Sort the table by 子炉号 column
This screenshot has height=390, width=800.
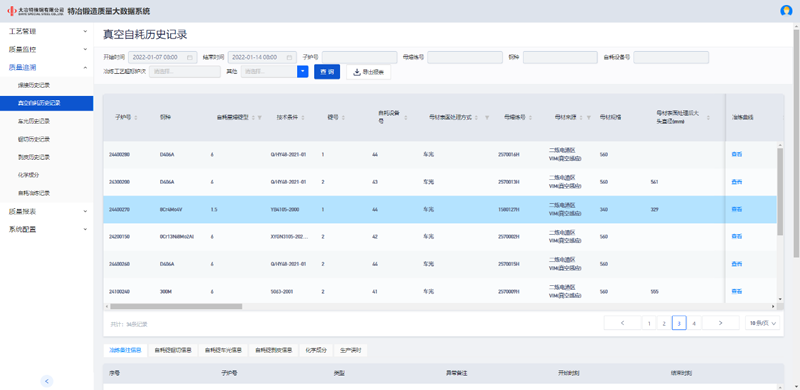(x=136, y=117)
